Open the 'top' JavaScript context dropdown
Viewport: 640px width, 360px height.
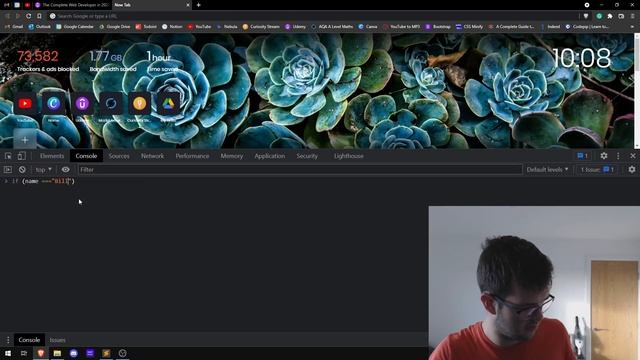click(44, 169)
